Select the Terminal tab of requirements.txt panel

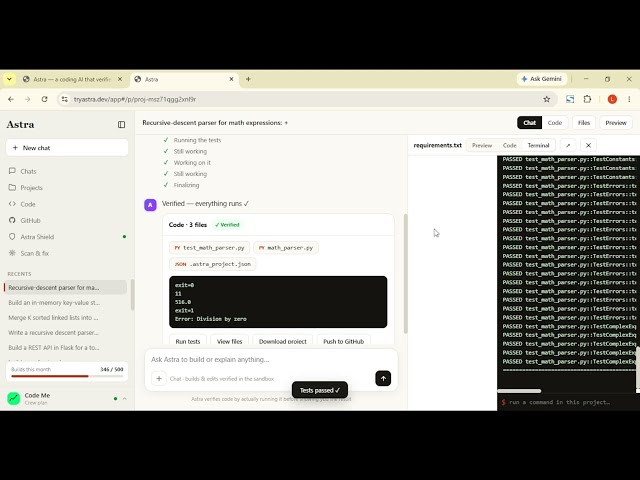tap(538, 145)
